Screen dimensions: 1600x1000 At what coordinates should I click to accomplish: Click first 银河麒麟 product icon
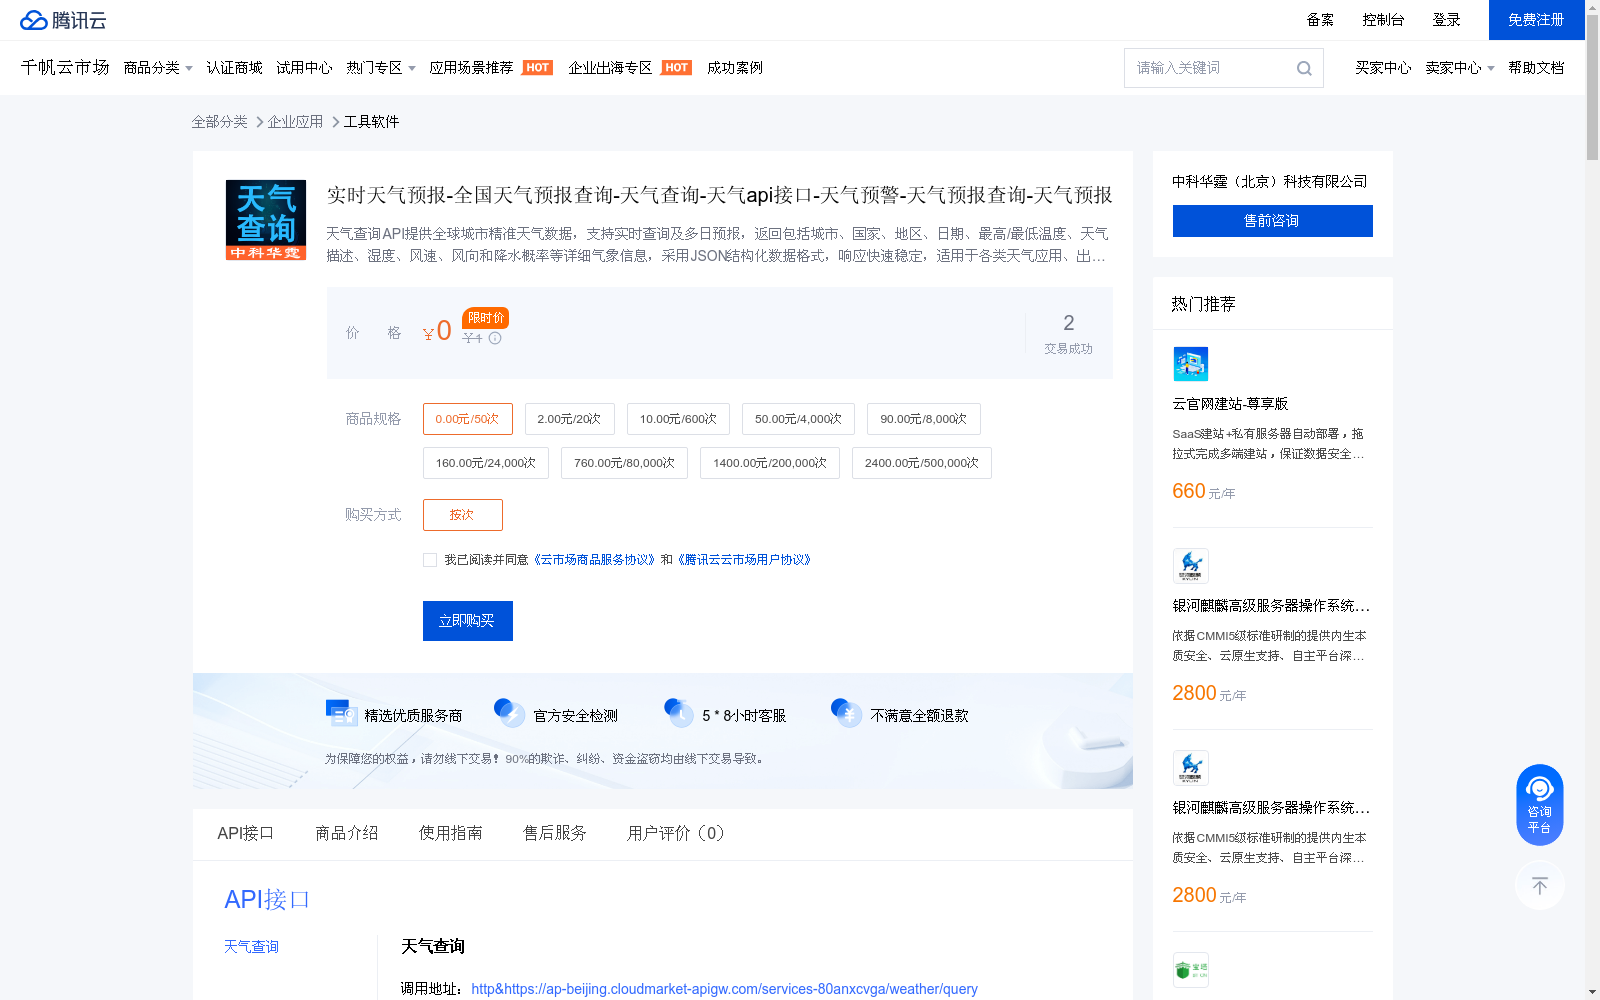(x=1191, y=566)
